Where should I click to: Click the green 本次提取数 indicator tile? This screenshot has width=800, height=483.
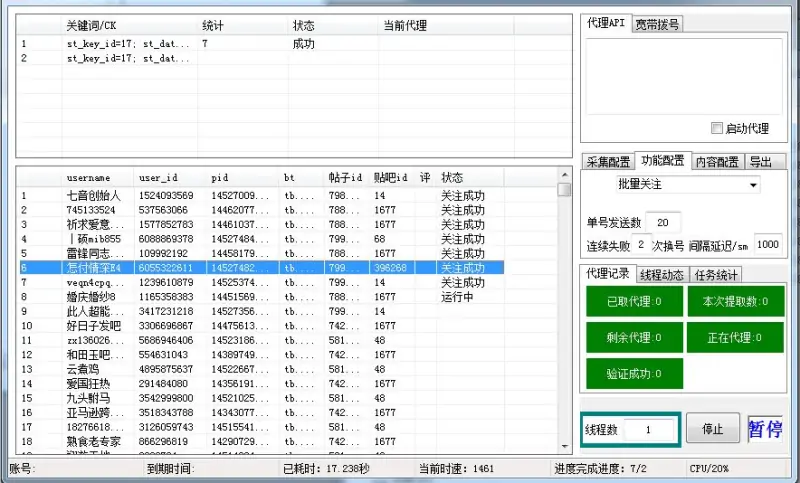(x=735, y=301)
